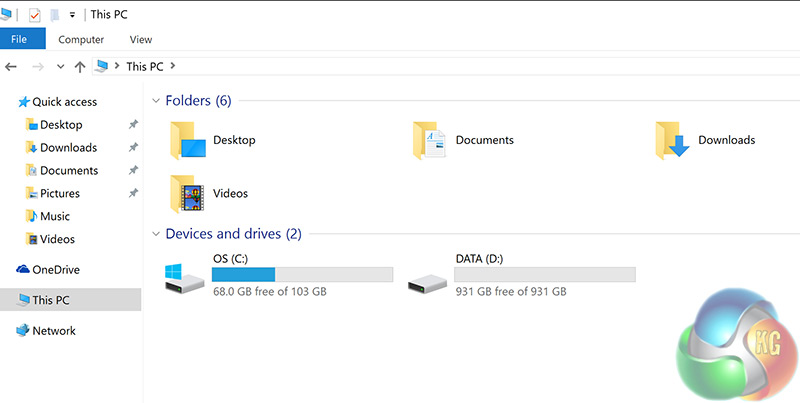800x403 pixels.
Task: Click the Back arrow navigation icon
Action: (11, 66)
